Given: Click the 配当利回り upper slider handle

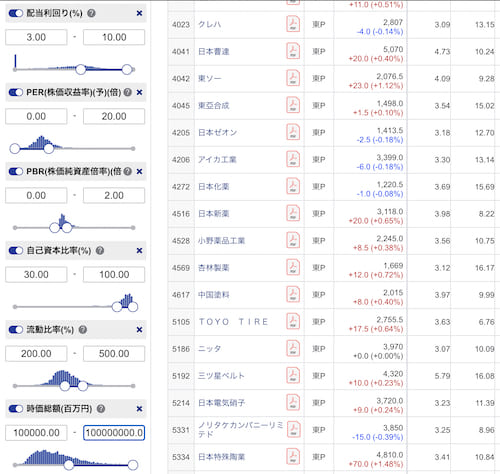Looking at the screenshot, I should tap(127, 69).
